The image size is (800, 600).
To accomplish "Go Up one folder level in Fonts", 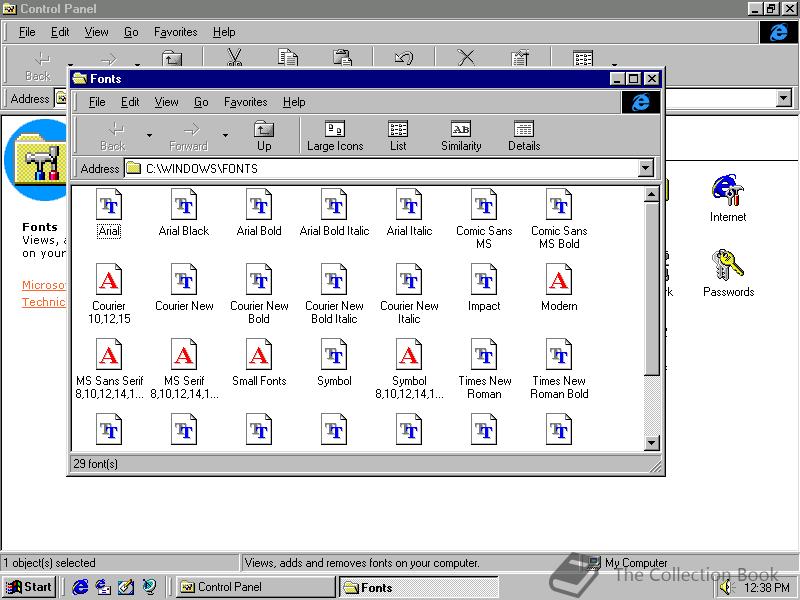I will point(264,136).
